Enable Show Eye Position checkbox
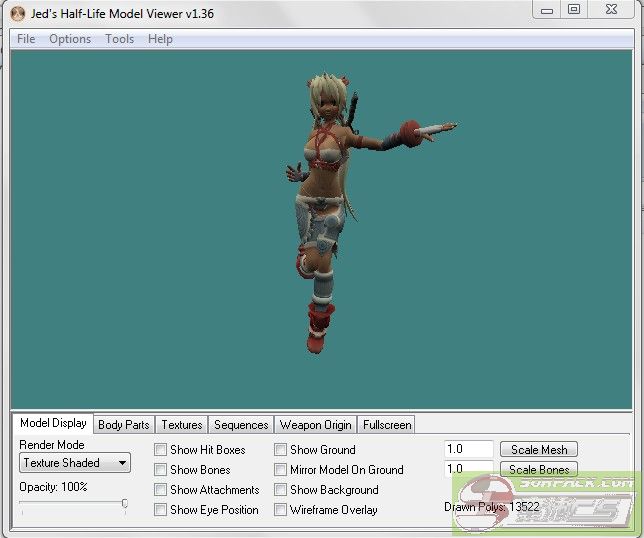The image size is (644, 538). (160, 510)
